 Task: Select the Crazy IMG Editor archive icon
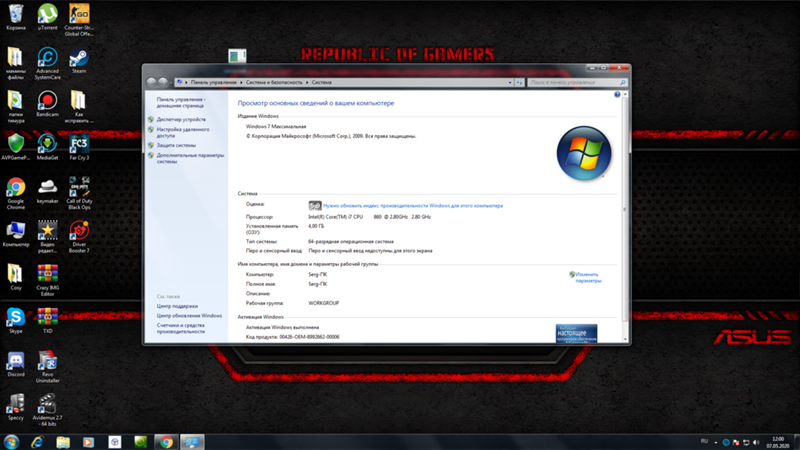47,280
